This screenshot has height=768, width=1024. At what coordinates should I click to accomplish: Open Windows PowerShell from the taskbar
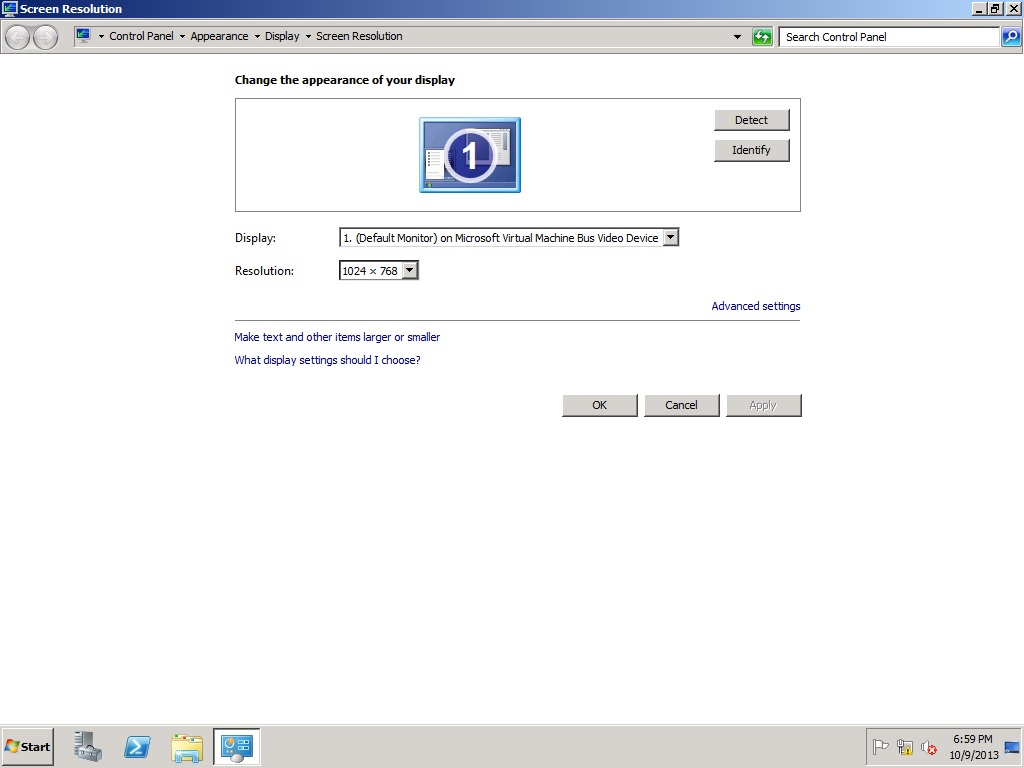137,746
